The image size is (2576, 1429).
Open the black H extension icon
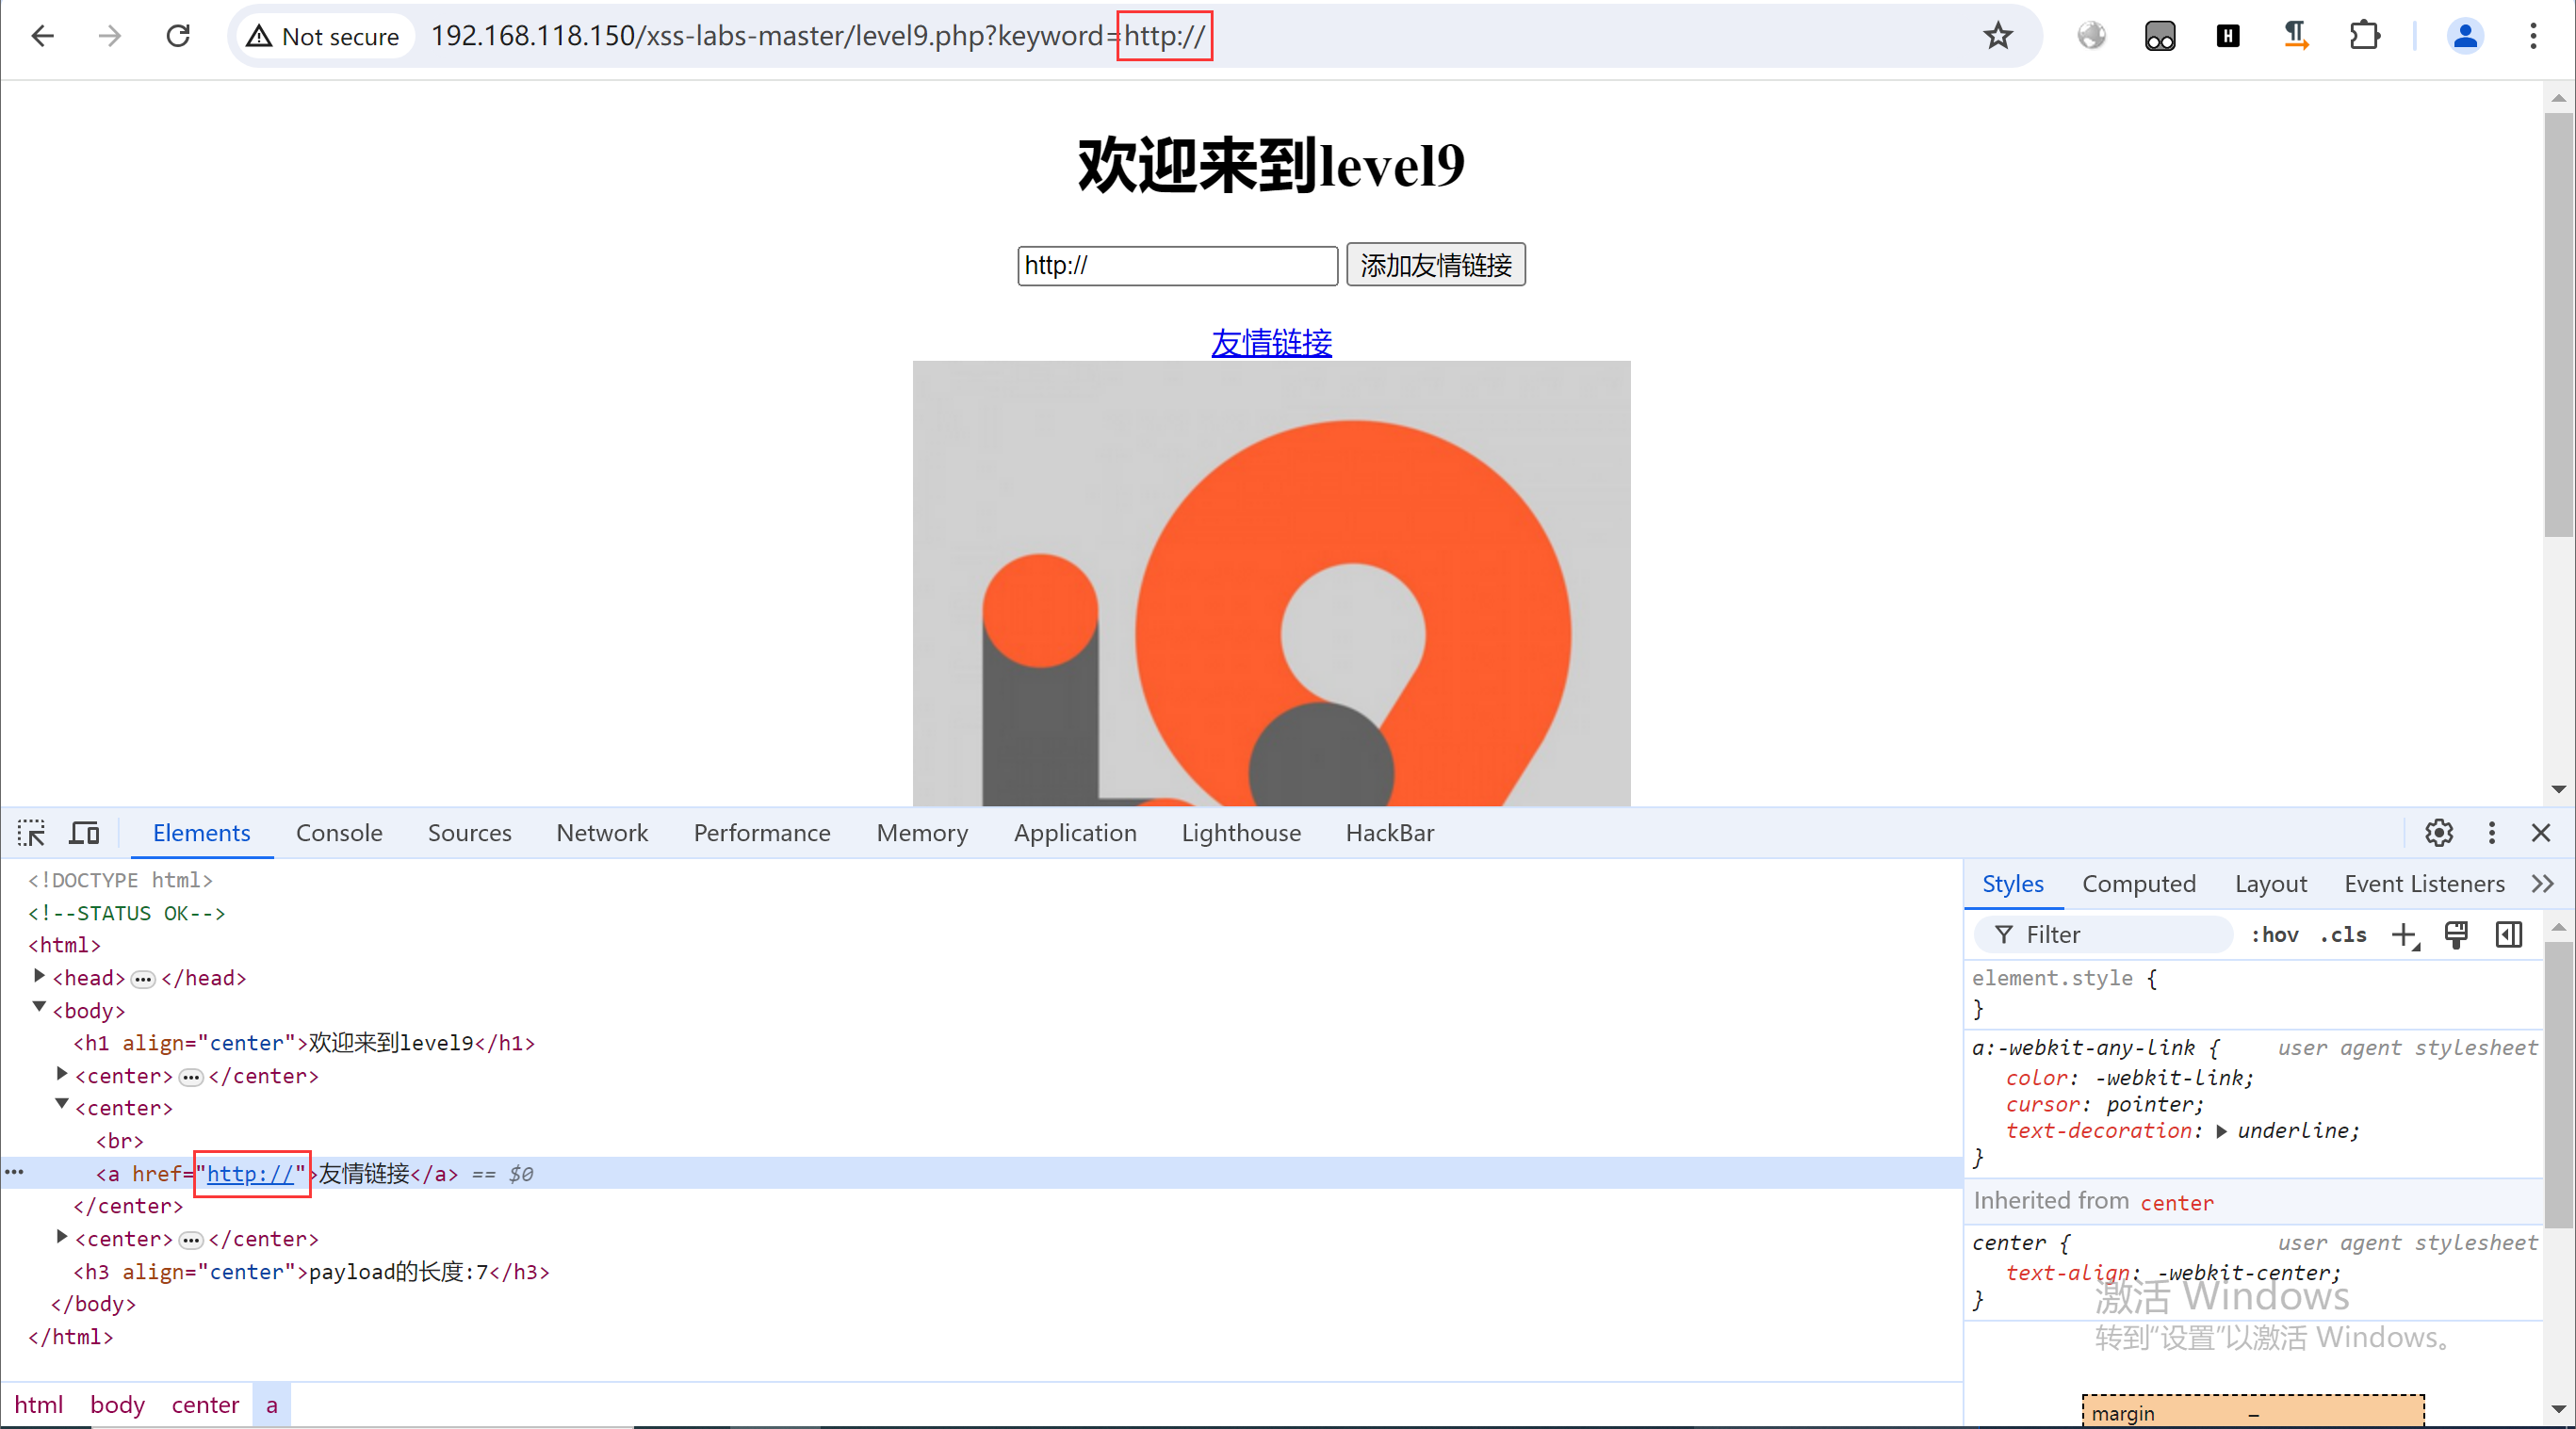point(2228,36)
